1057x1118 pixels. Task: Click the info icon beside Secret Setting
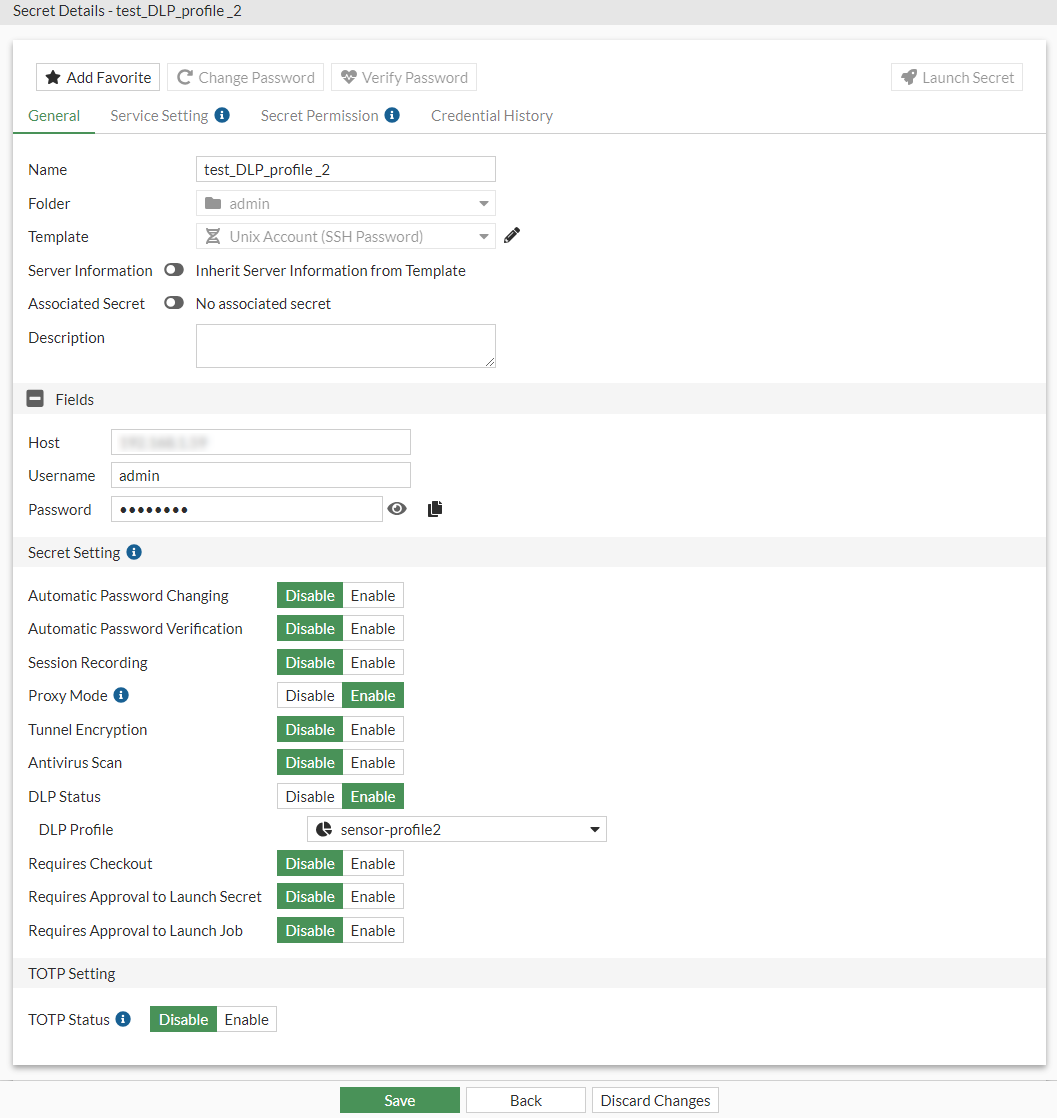point(133,551)
